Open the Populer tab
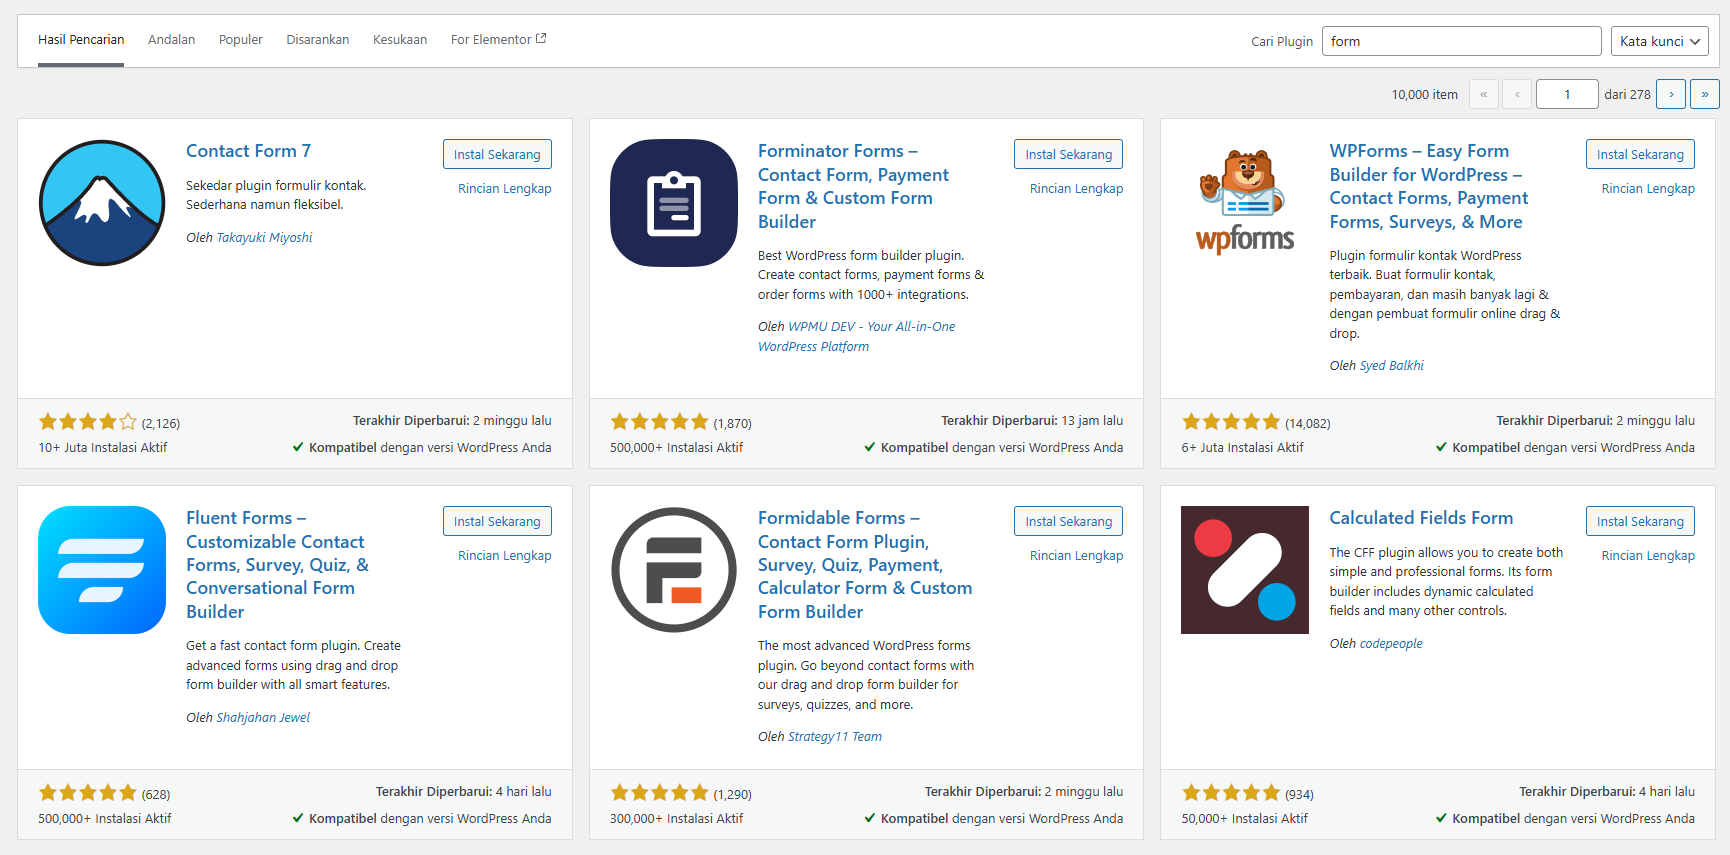 [x=241, y=40]
